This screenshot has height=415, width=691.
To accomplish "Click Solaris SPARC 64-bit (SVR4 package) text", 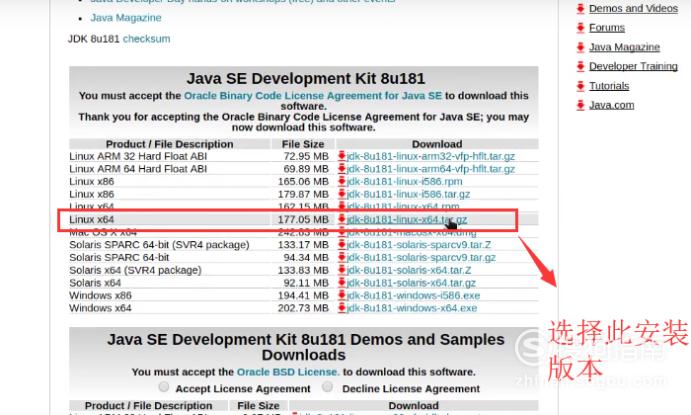I will (x=159, y=245).
